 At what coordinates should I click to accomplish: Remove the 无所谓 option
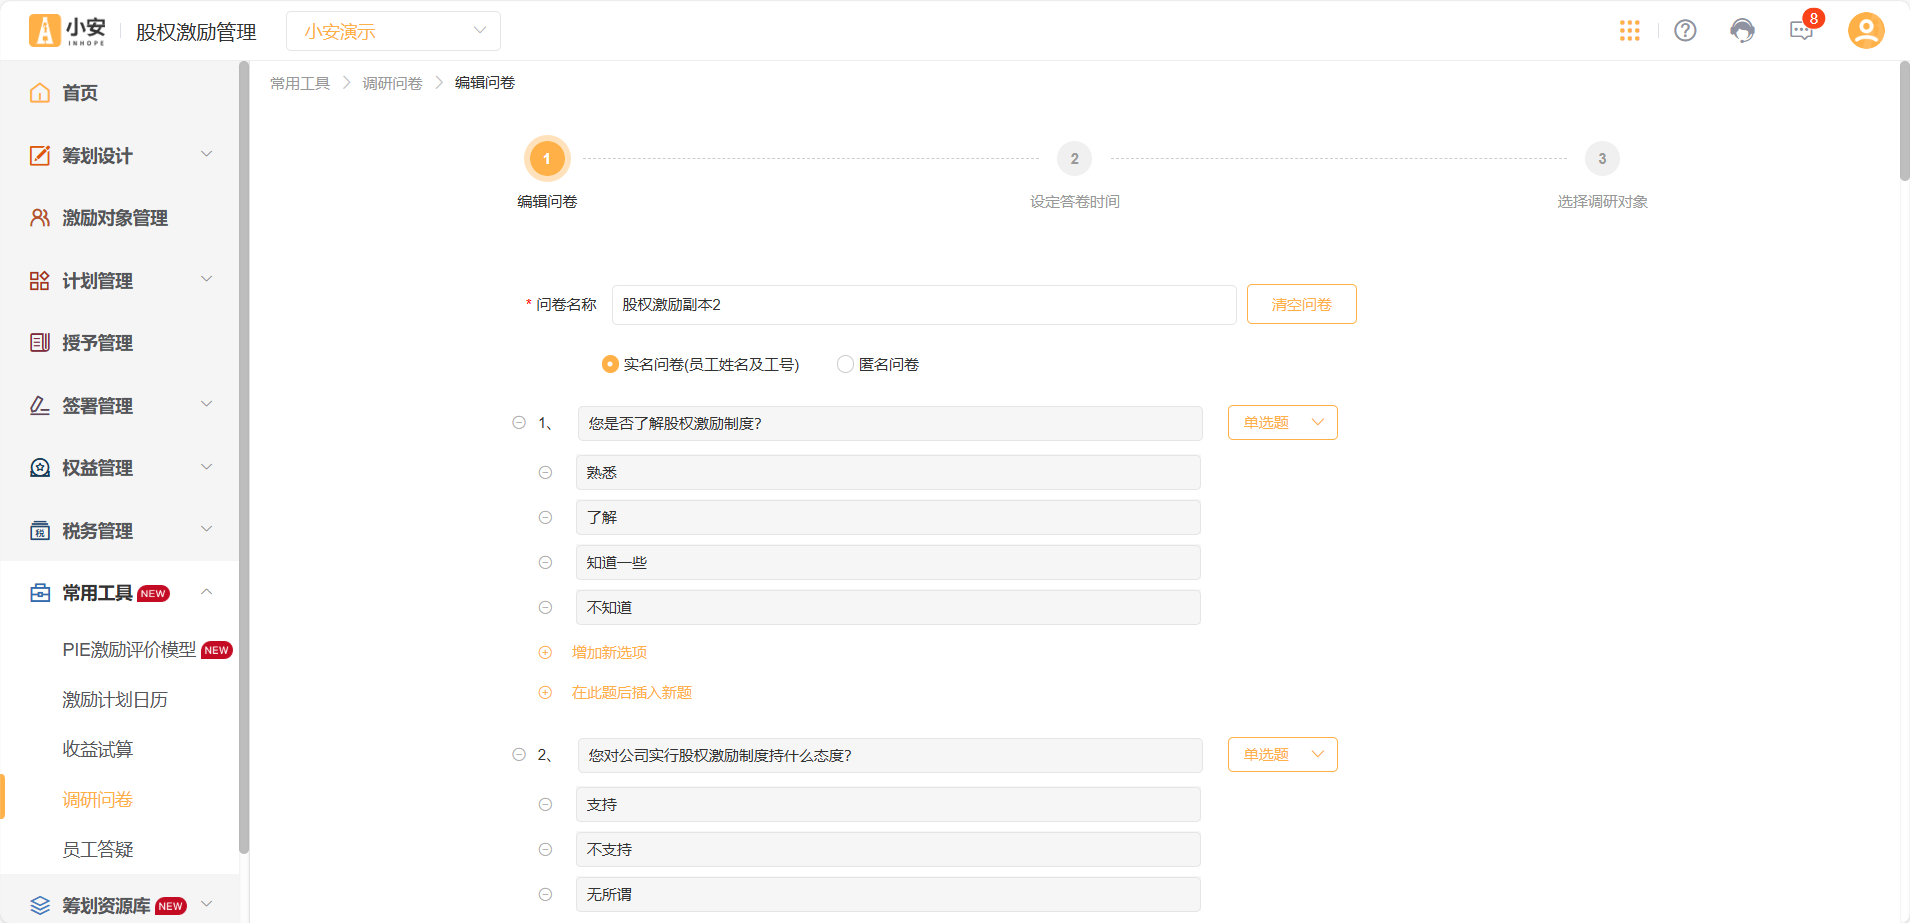point(545,894)
